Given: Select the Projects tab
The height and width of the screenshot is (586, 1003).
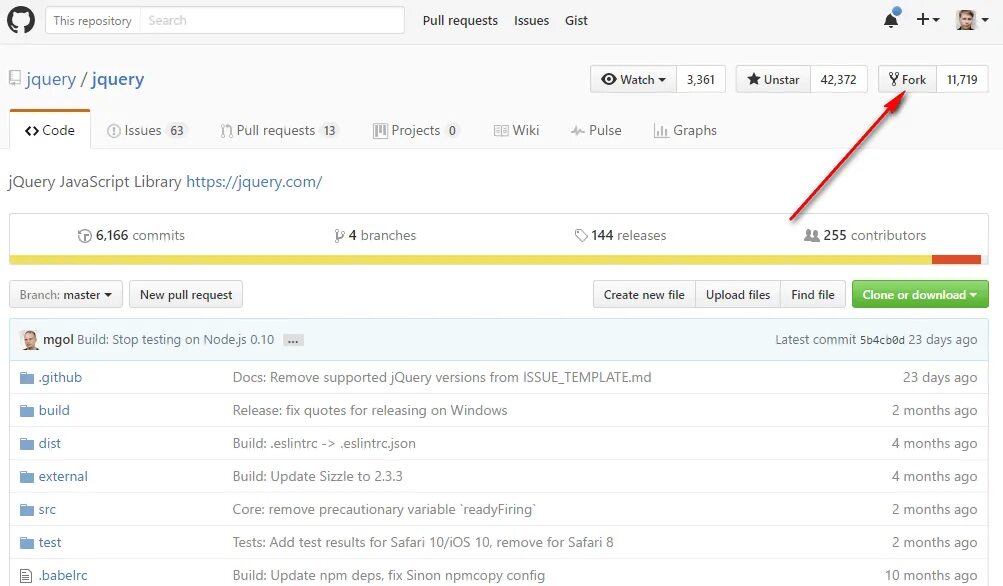Looking at the screenshot, I should (416, 131).
